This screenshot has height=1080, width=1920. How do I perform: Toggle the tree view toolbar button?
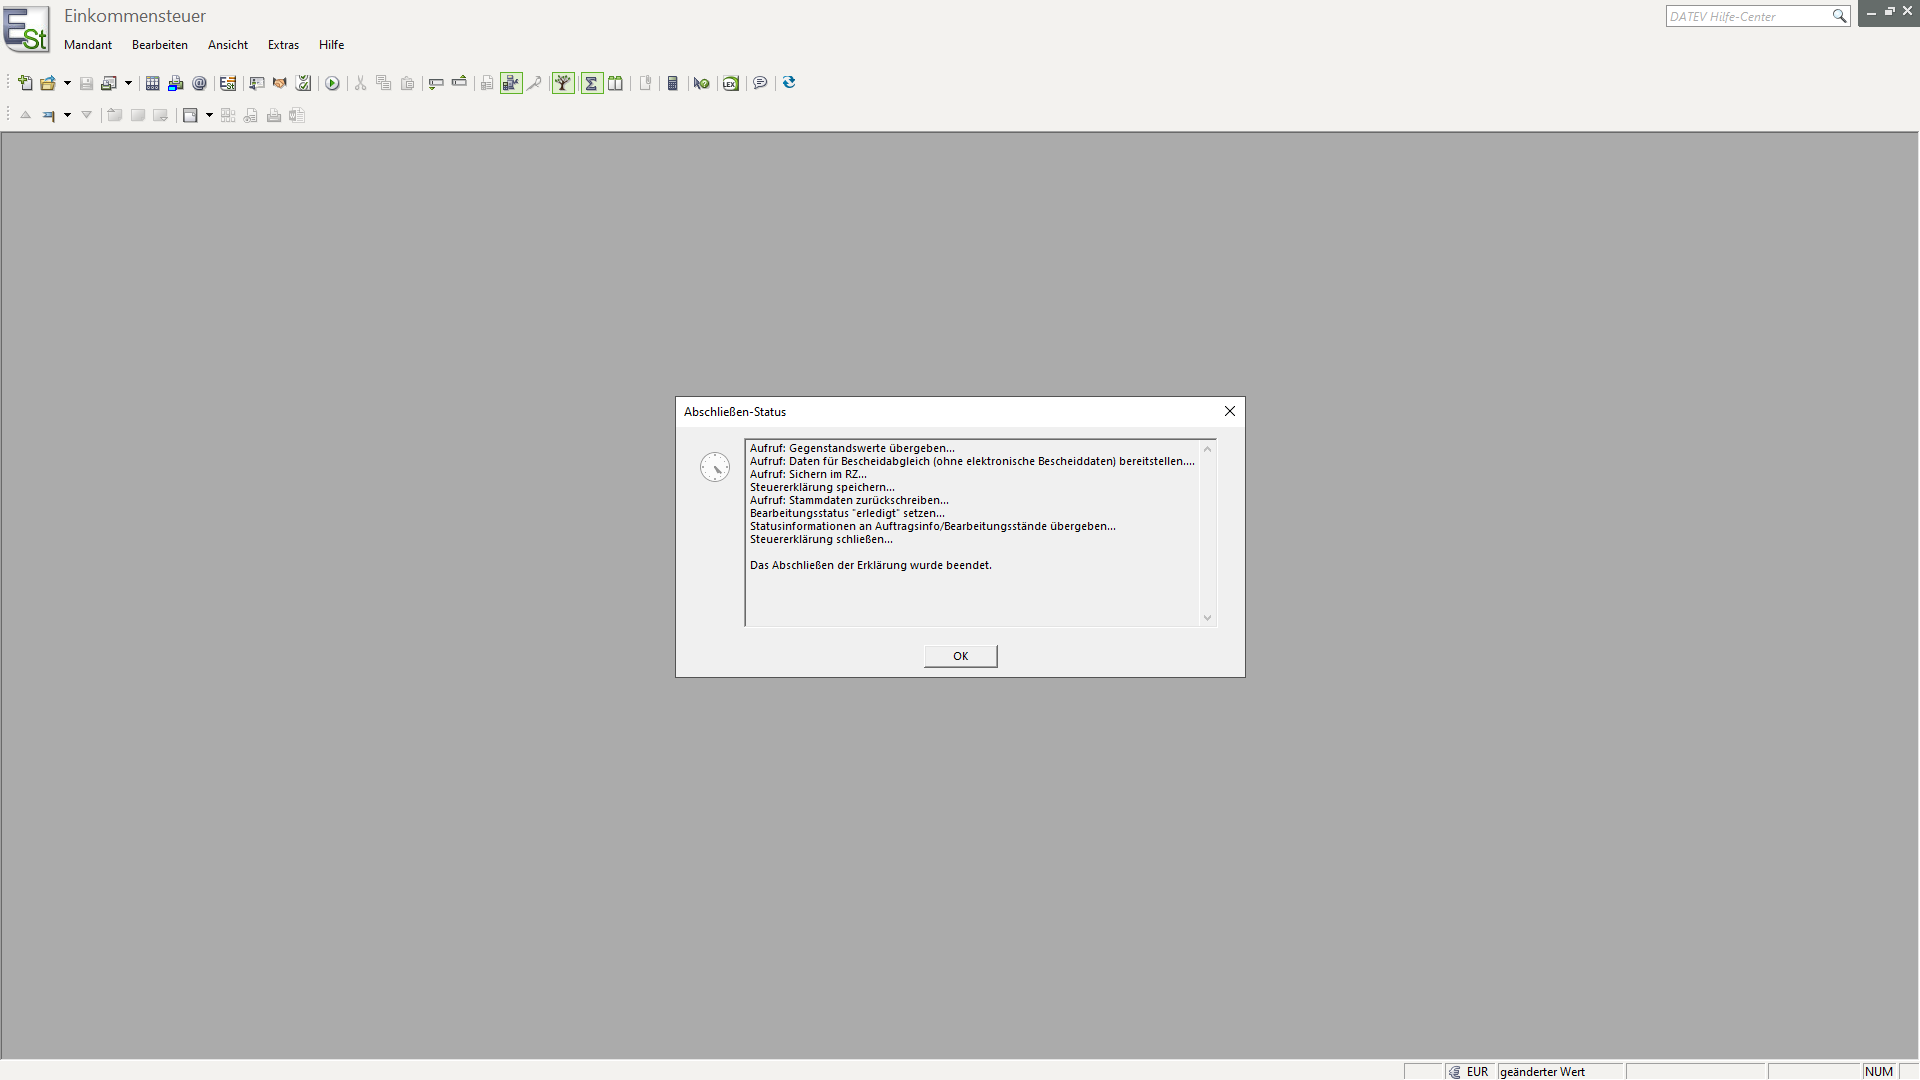(563, 83)
